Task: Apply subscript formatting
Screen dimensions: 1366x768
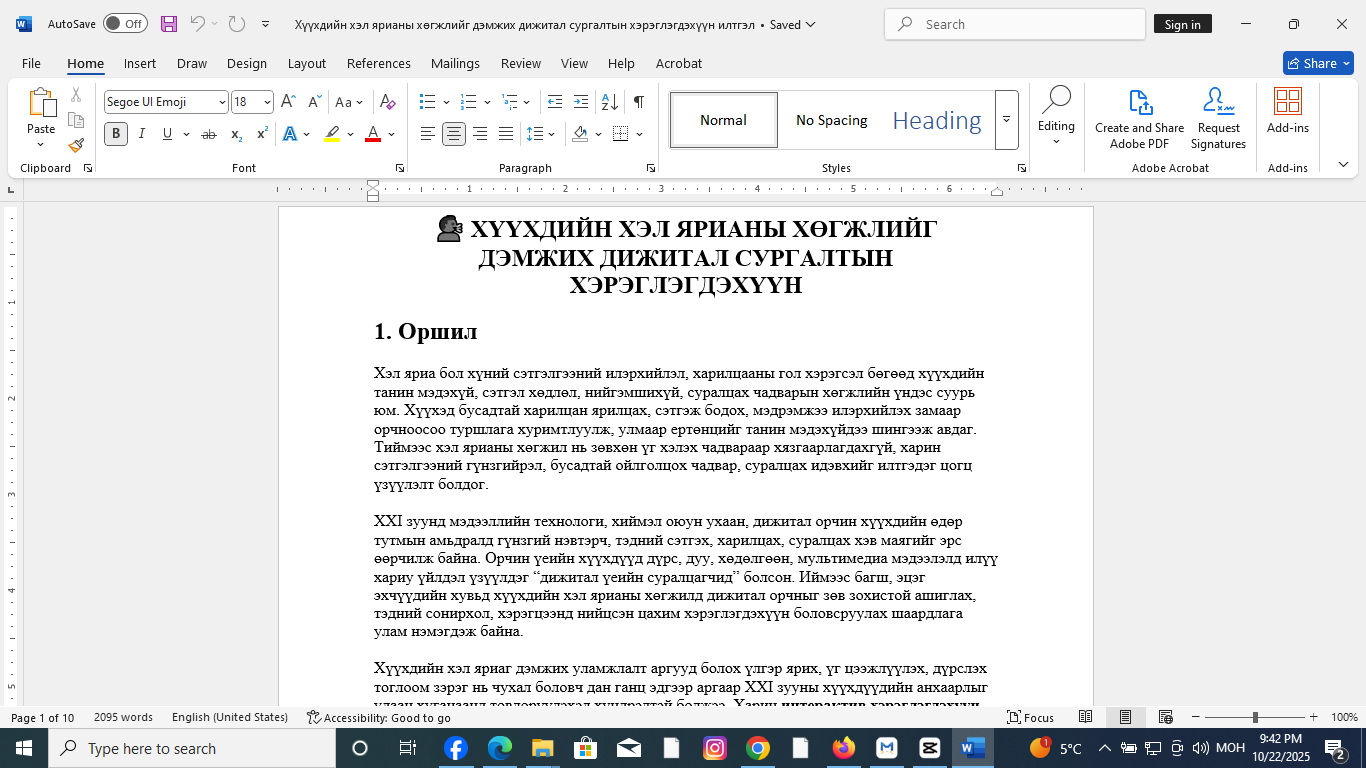Action: pos(236,133)
